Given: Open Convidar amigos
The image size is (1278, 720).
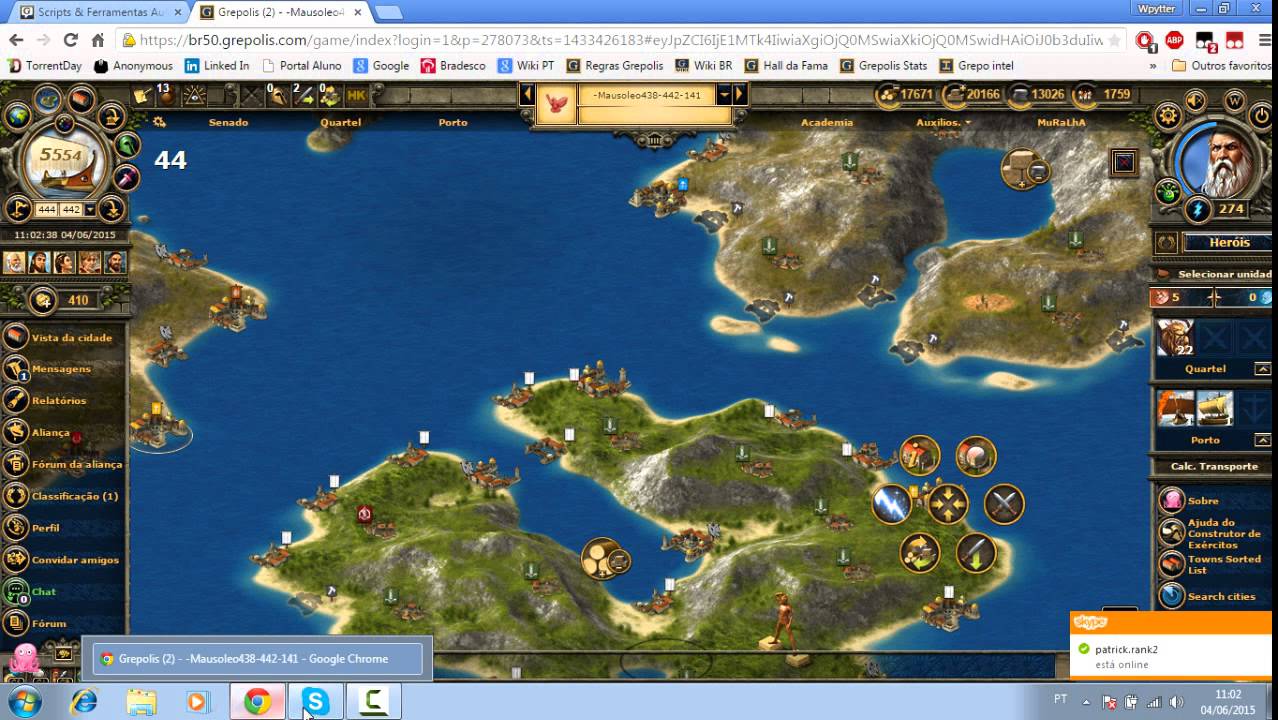Looking at the screenshot, I should [64, 560].
